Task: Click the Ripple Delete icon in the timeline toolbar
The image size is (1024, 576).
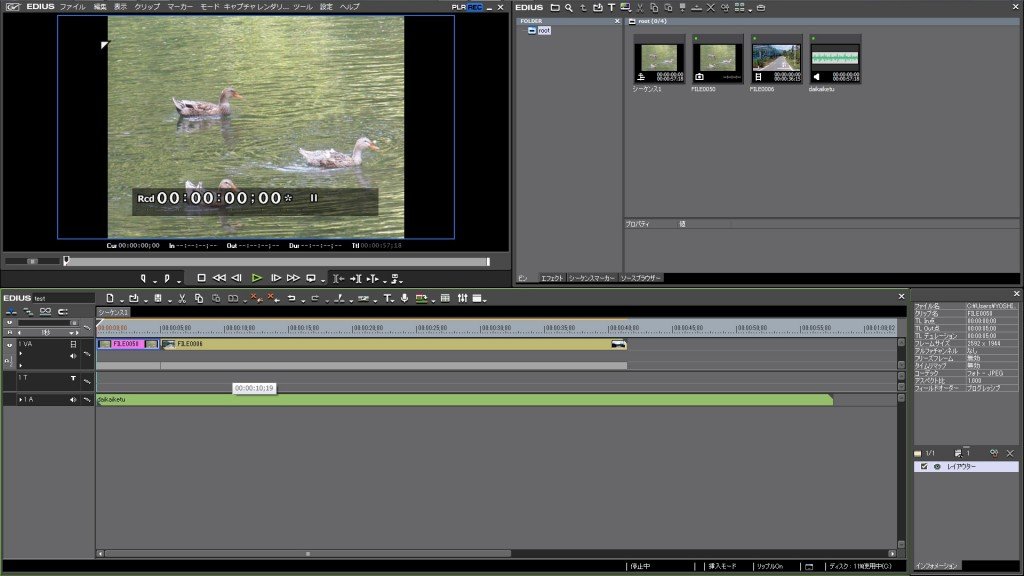Action: click(x=274, y=298)
